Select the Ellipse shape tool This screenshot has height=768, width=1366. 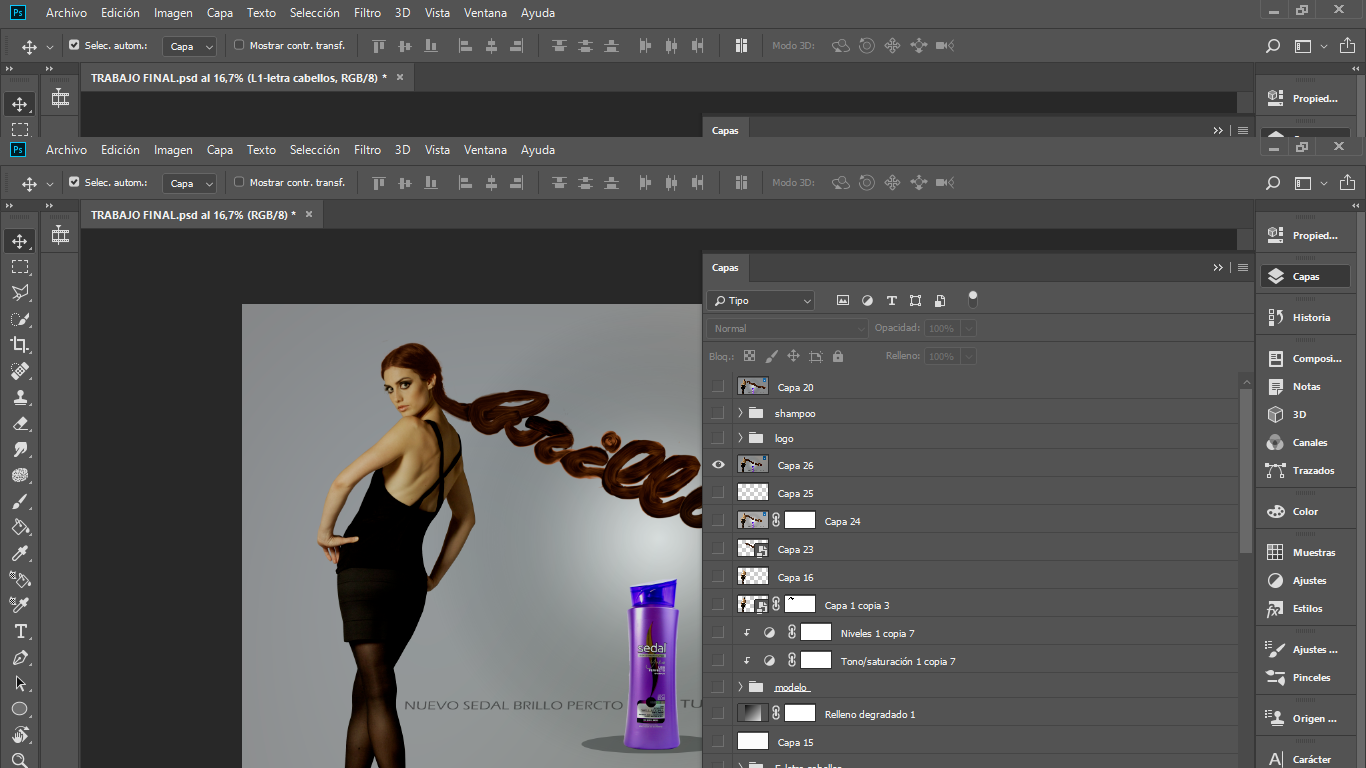click(20, 709)
